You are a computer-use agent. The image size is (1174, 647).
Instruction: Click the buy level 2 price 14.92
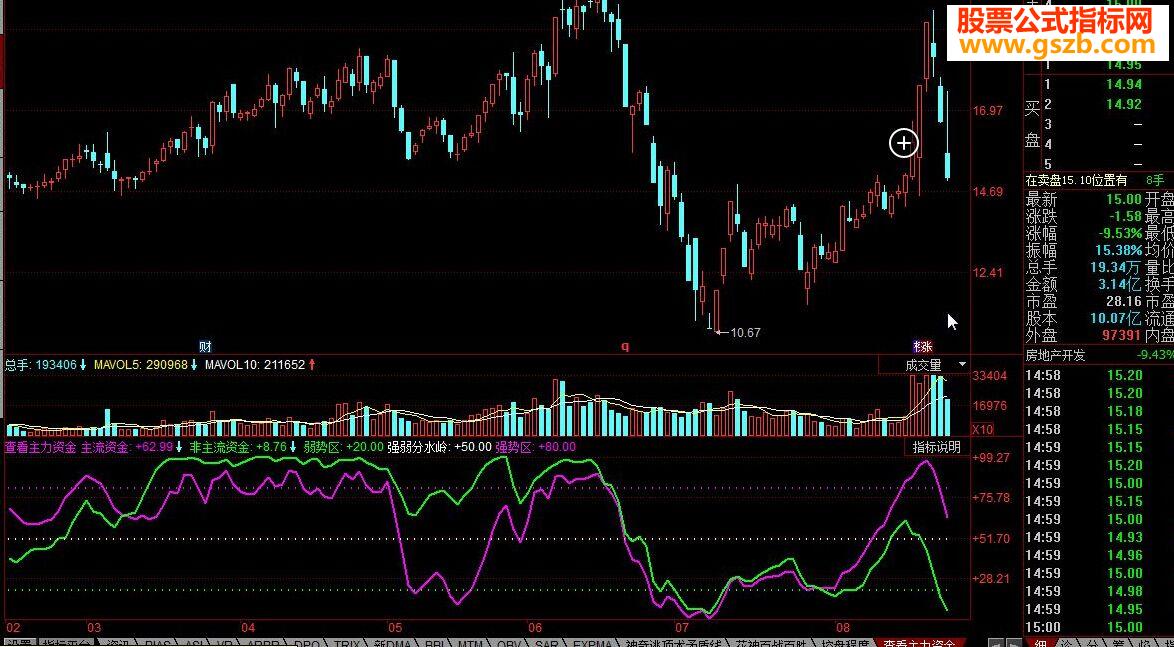point(1124,104)
